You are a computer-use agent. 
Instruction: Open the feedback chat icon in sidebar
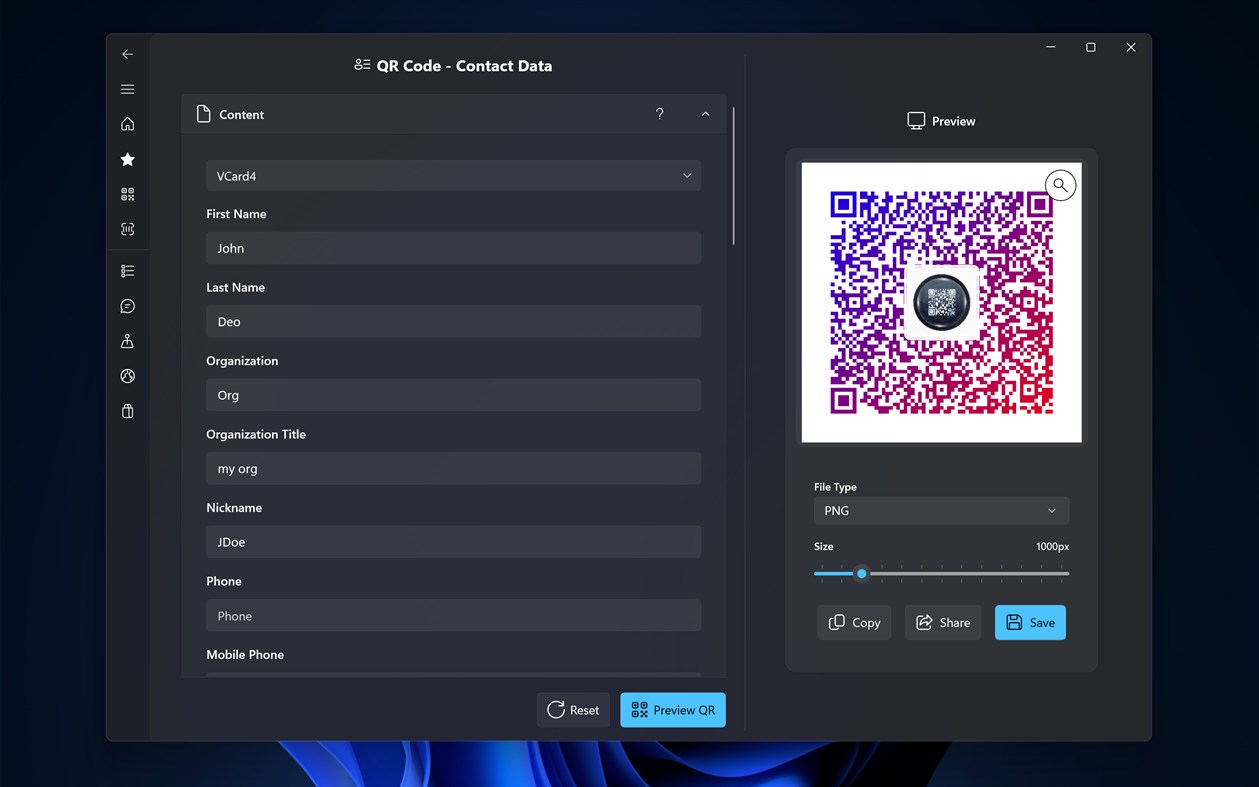127,306
